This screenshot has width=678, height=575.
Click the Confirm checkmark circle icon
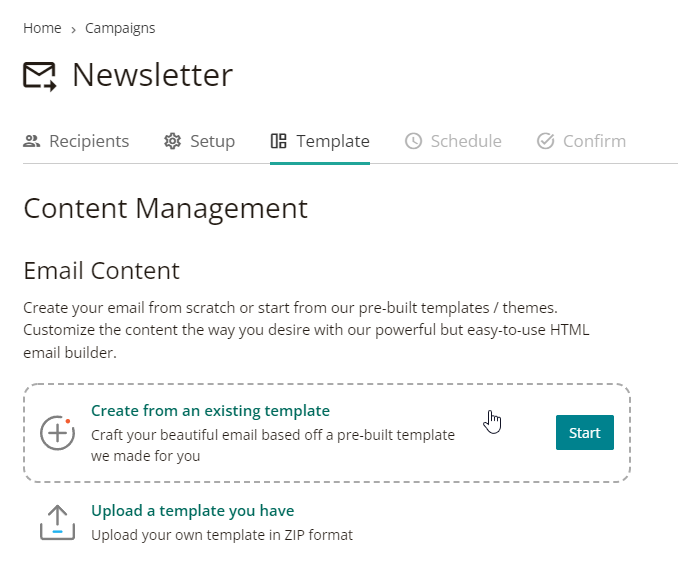pyautogui.click(x=546, y=141)
